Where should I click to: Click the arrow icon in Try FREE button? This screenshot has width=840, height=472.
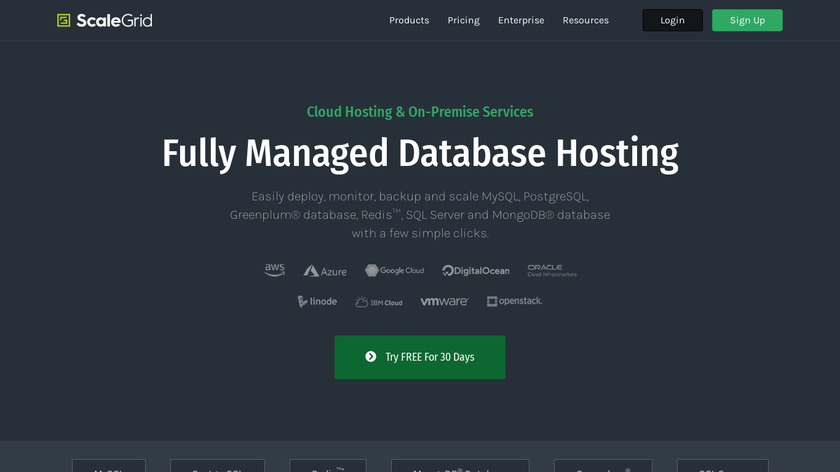(x=371, y=357)
